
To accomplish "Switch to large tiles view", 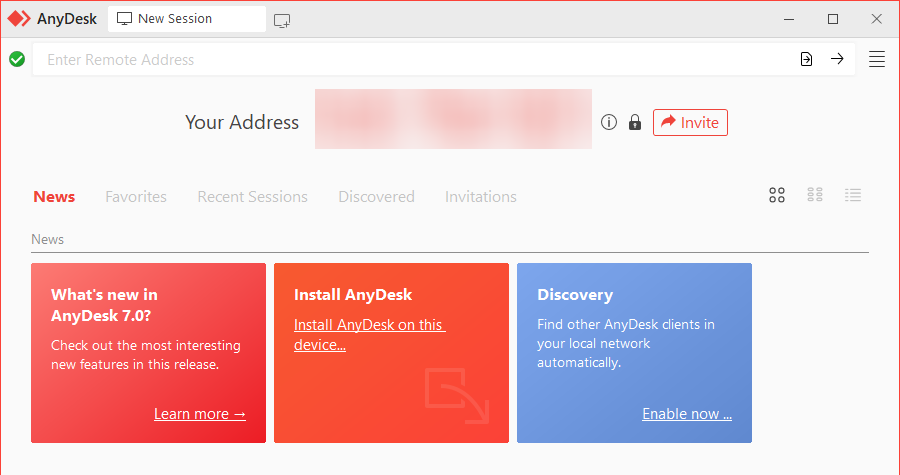I will click(x=777, y=196).
